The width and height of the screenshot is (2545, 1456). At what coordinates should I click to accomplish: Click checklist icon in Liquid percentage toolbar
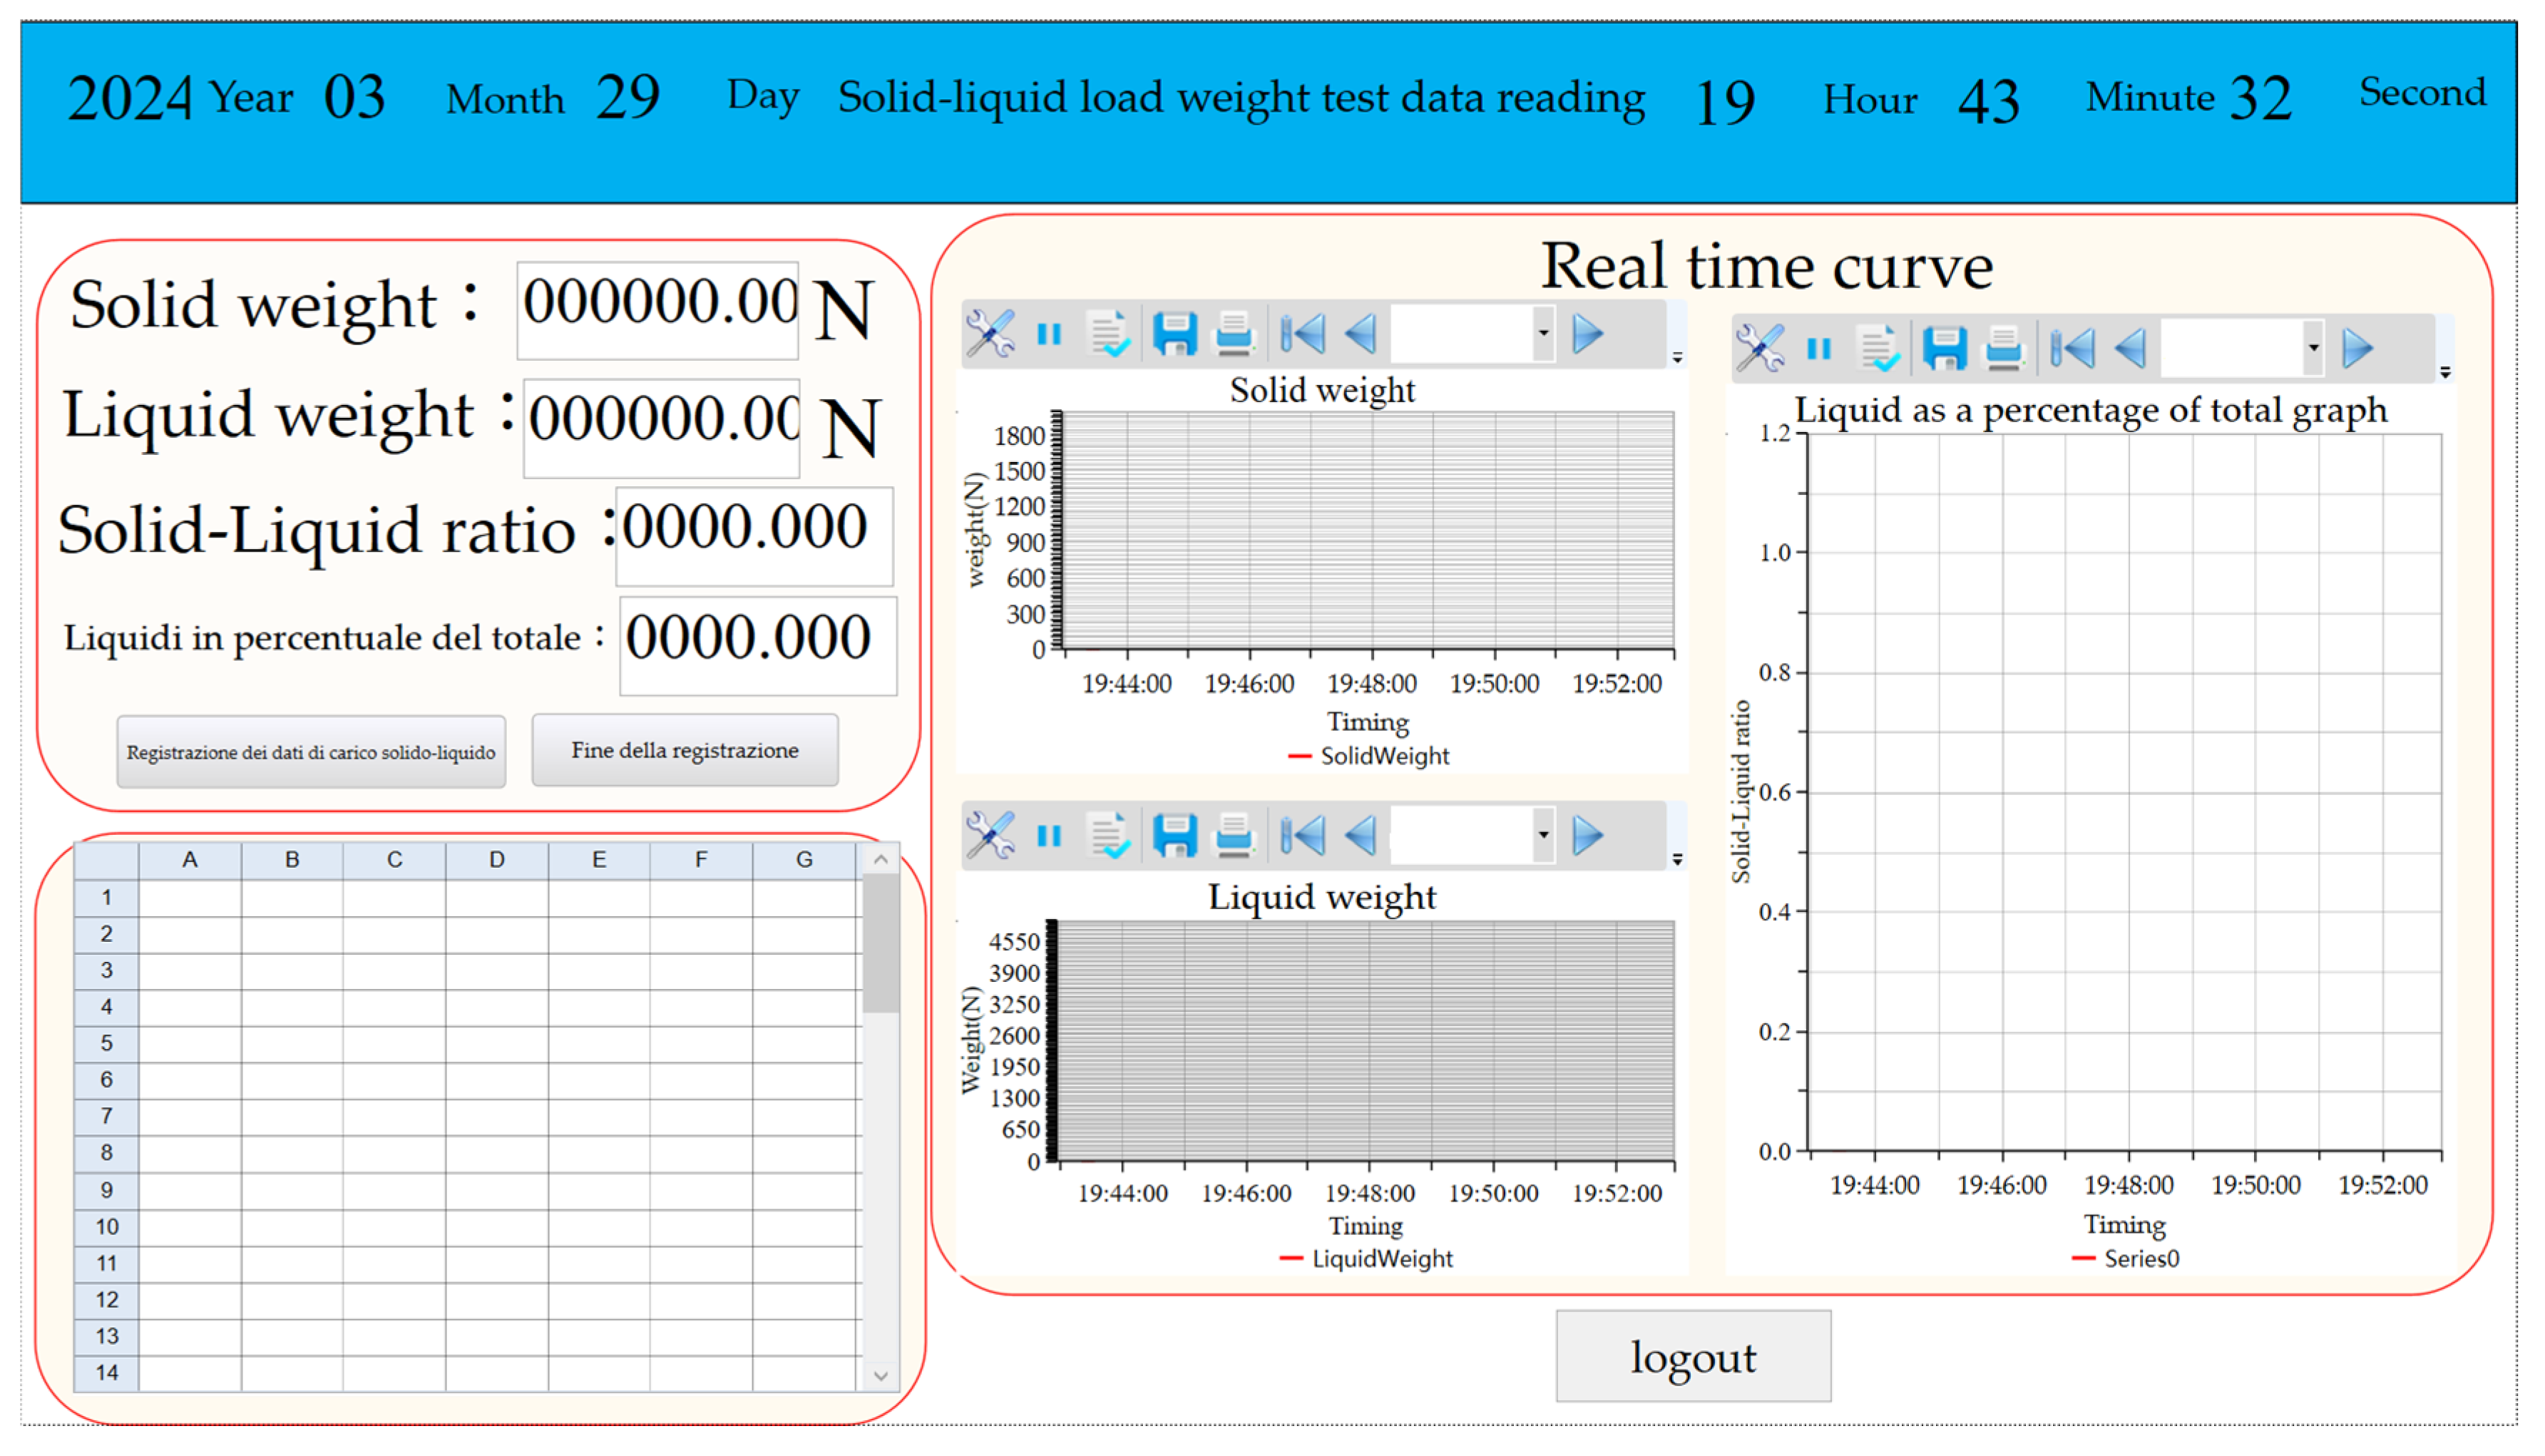tap(1878, 349)
